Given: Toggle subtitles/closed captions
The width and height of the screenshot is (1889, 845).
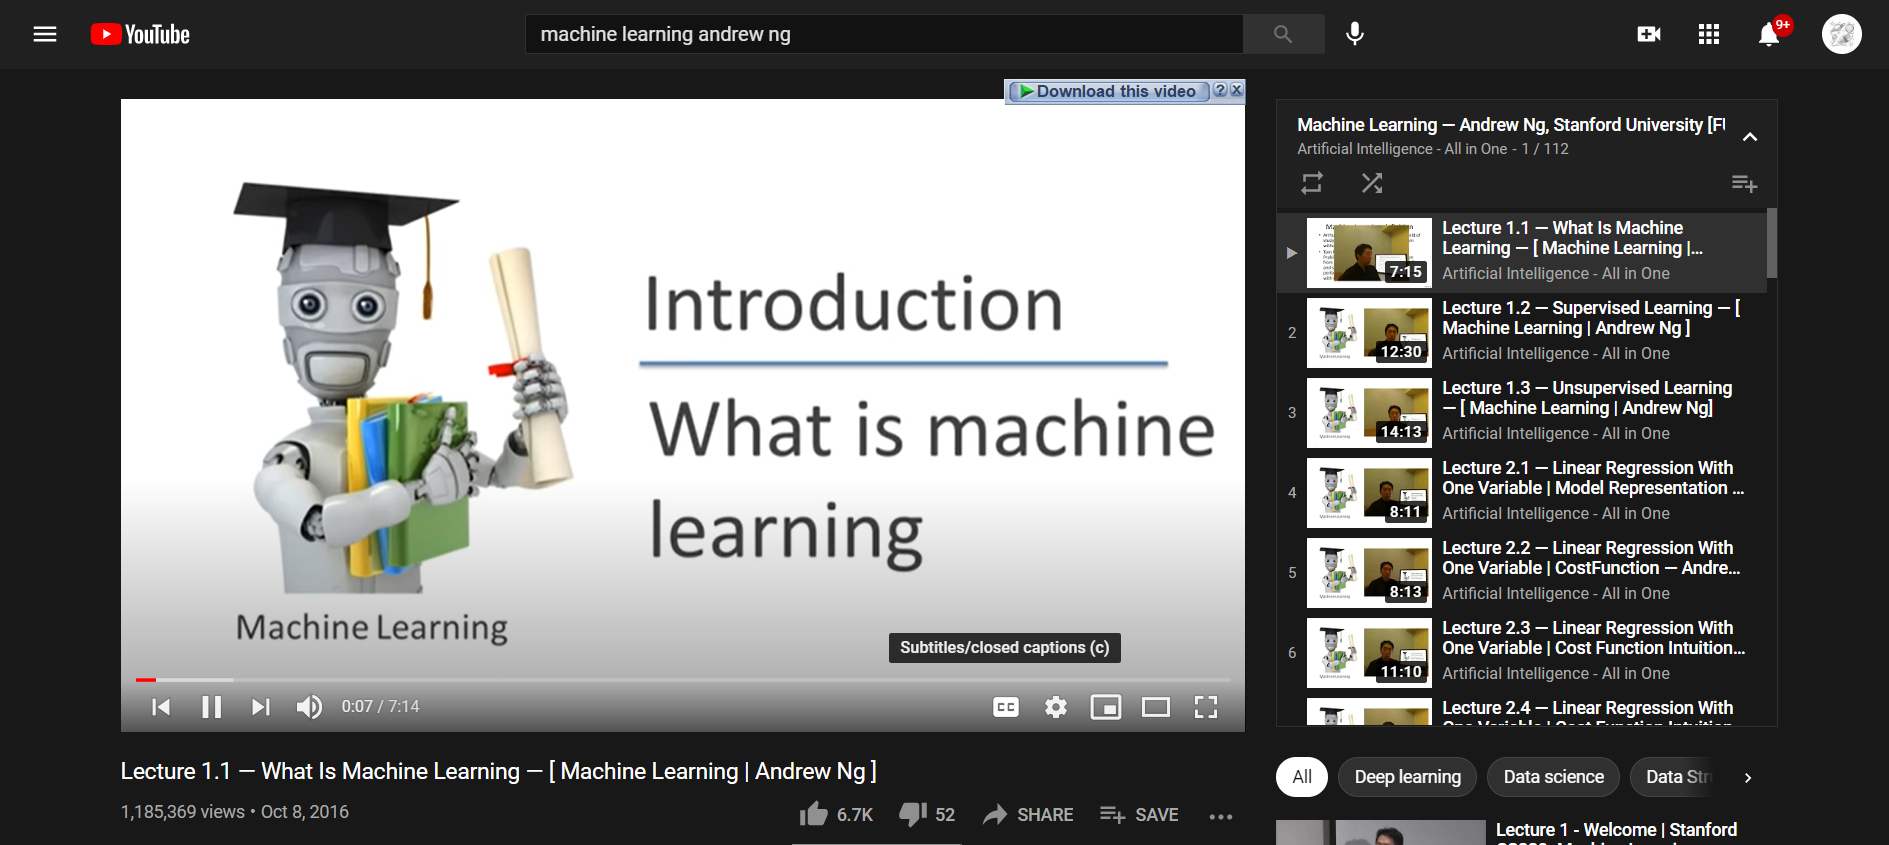Looking at the screenshot, I should coord(1006,707).
